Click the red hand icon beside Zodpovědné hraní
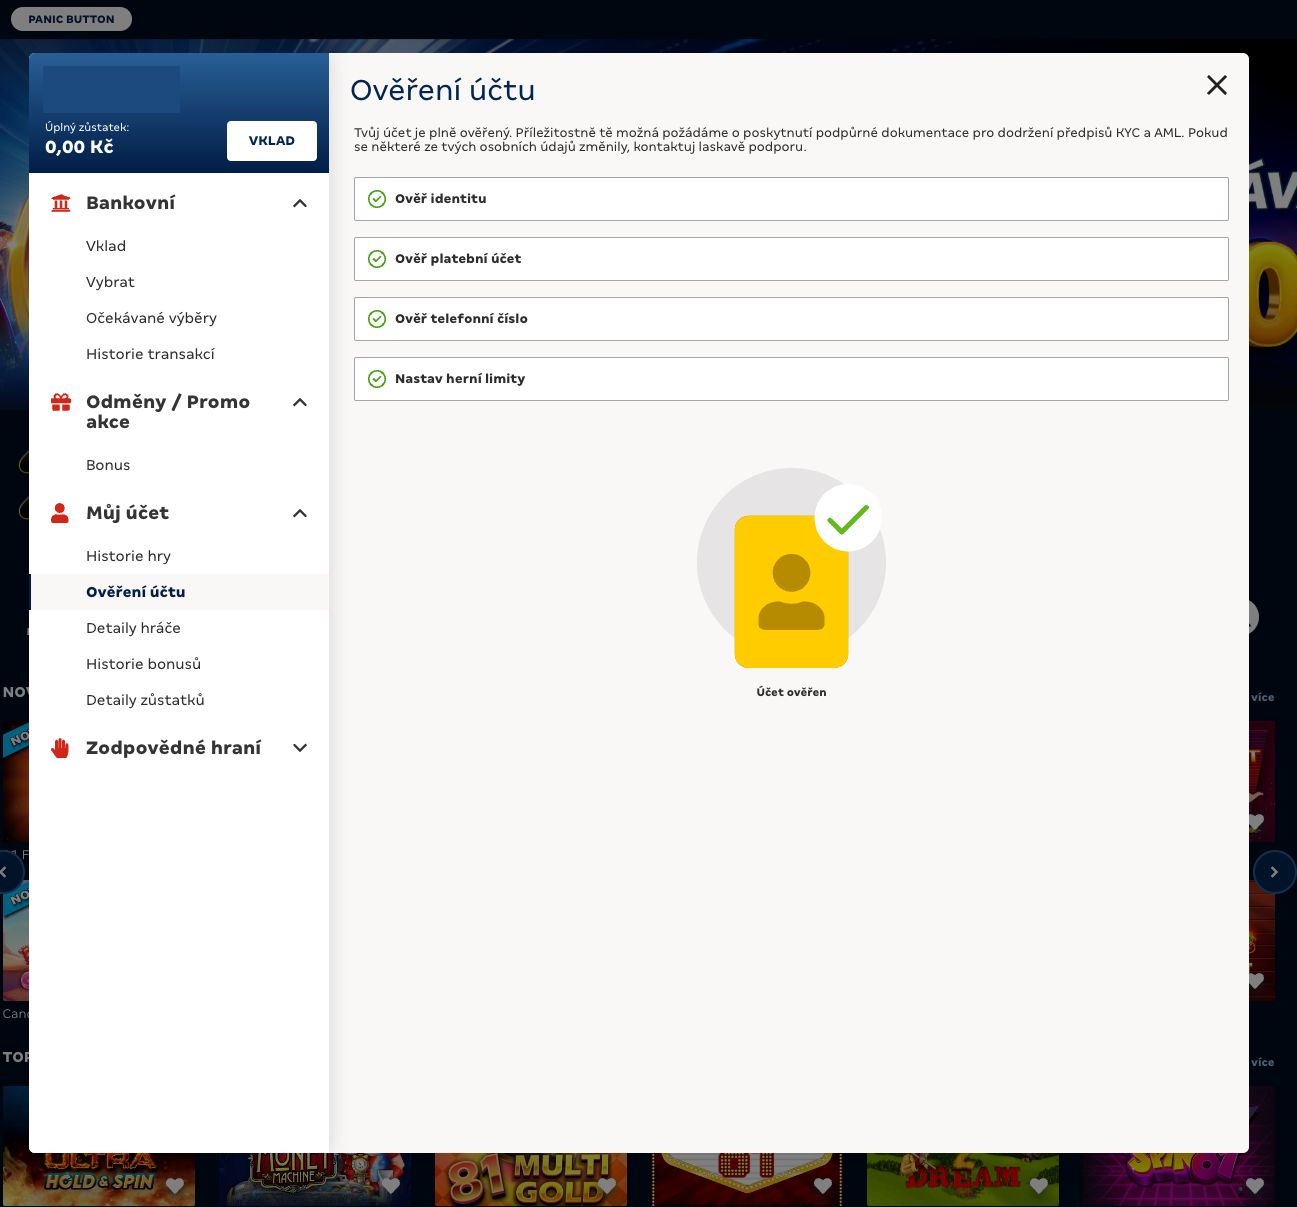The width and height of the screenshot is (1297, 1207). 60,748
